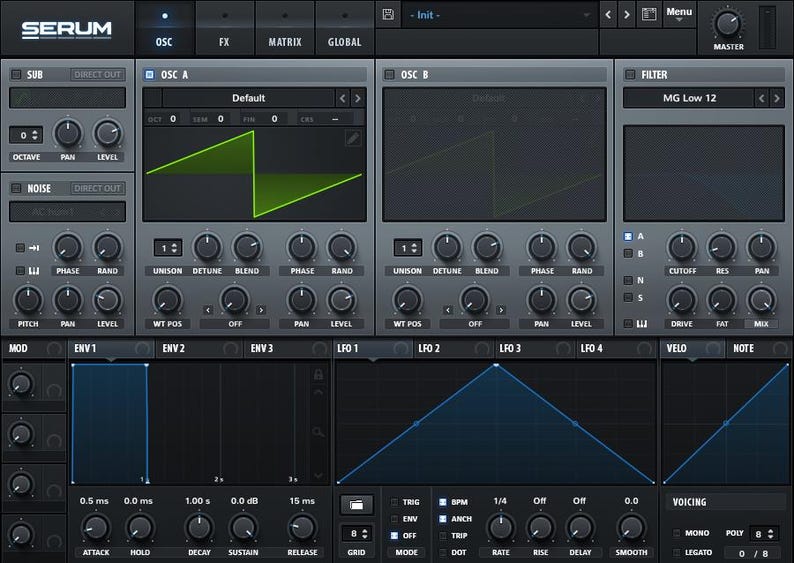Click SUB DIRECT OUT button
794x563 pixels.
pos(98,74)
